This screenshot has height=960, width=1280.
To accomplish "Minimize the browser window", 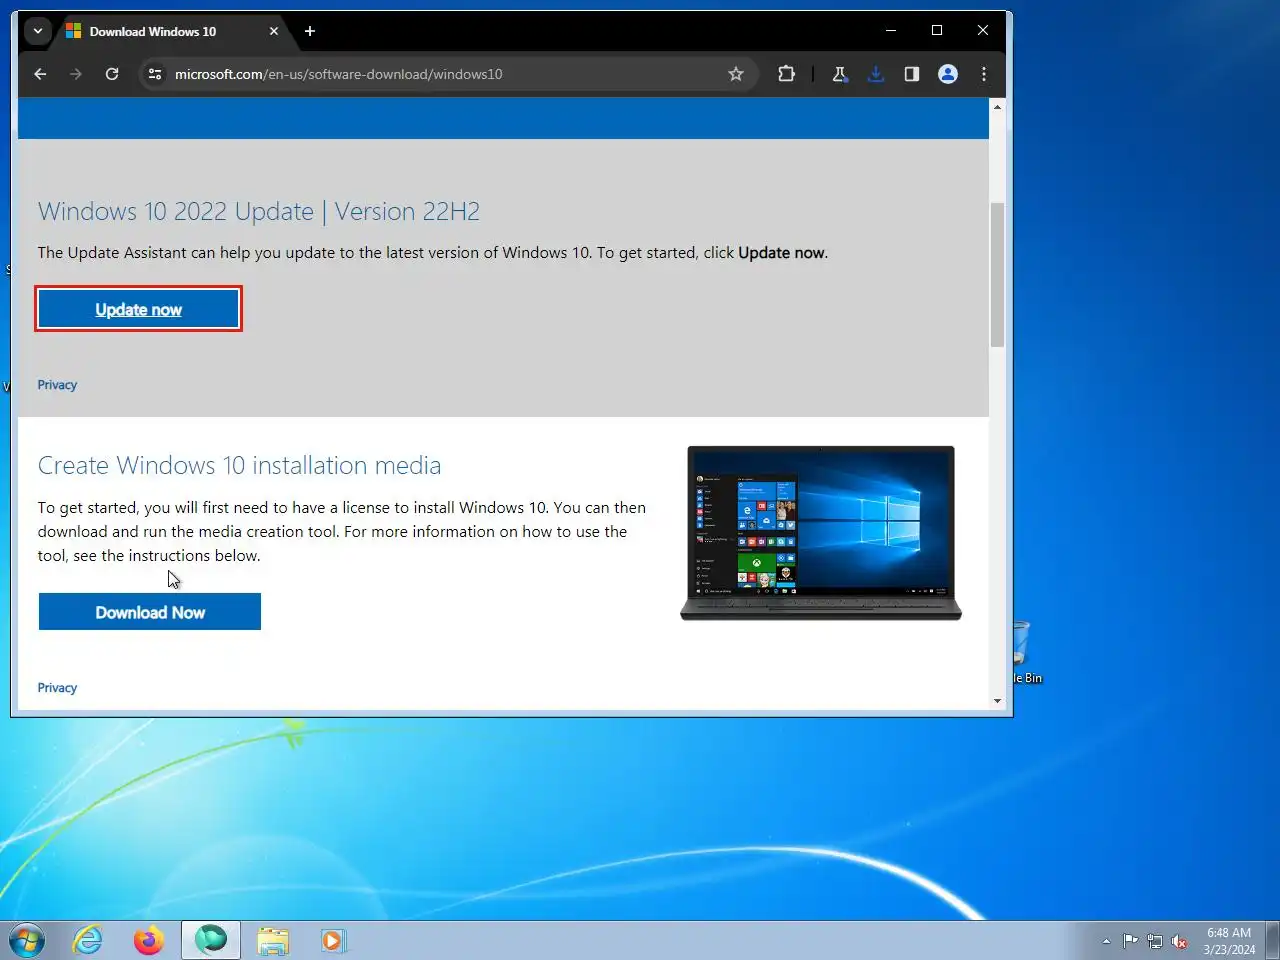I will [891, 31].
